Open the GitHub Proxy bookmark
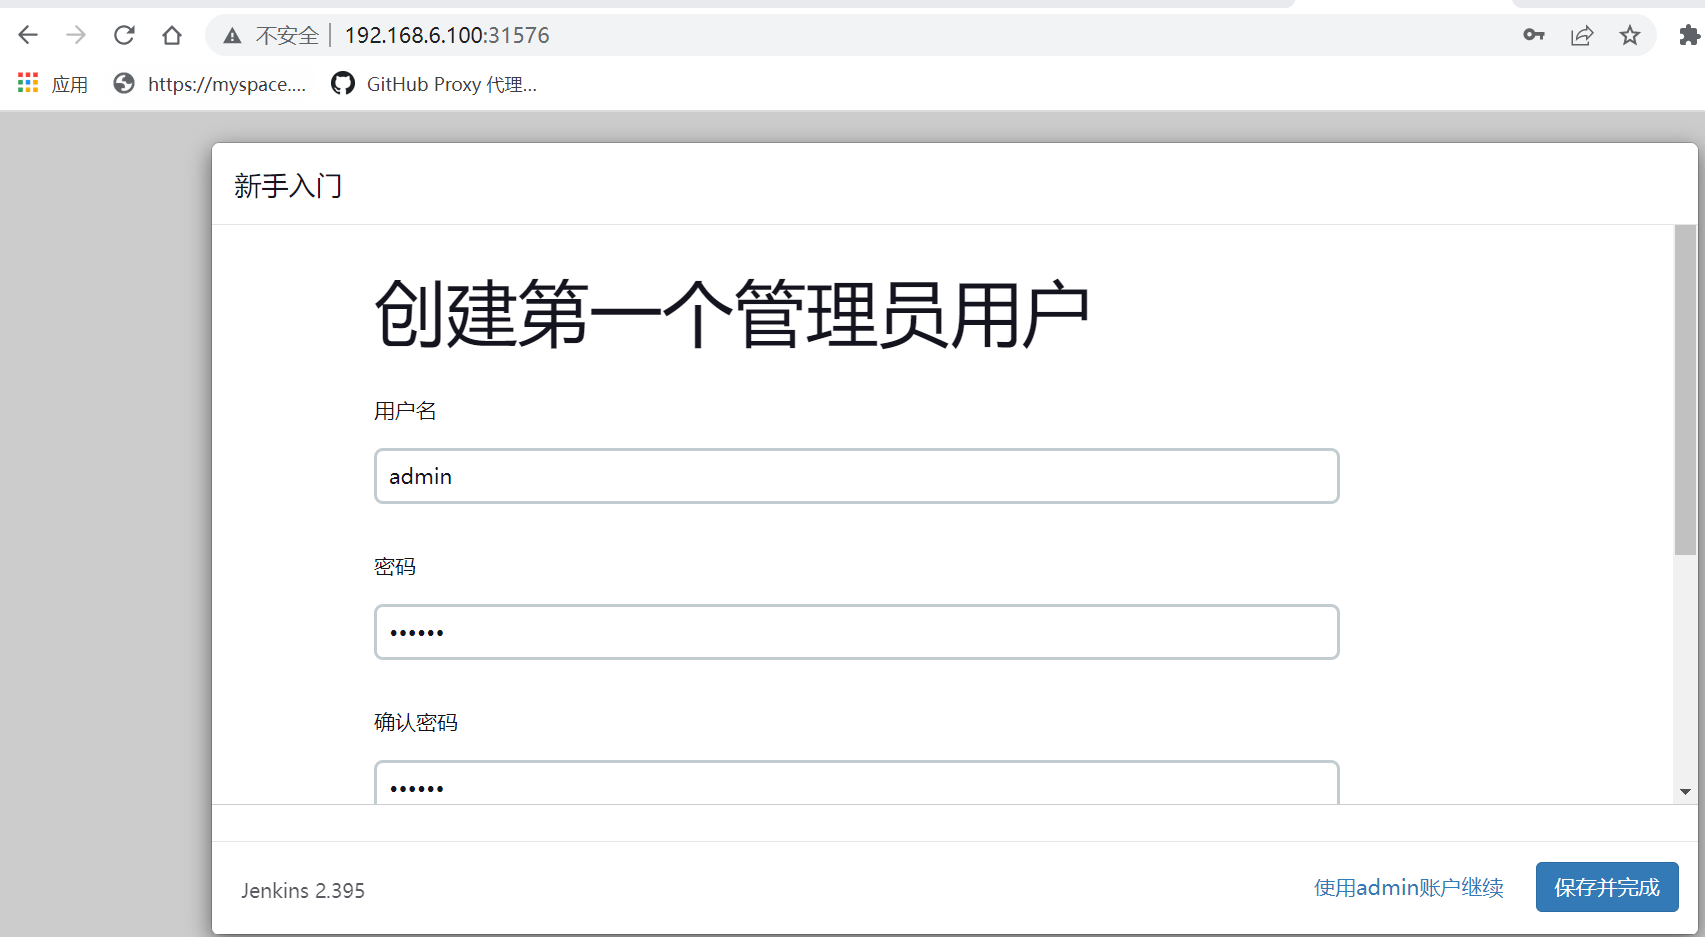 (434, 84)
